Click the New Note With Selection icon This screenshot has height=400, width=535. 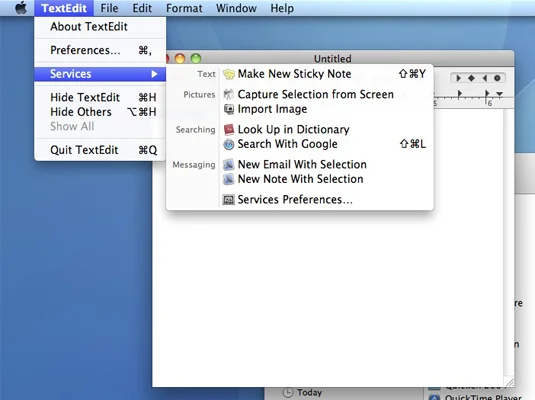pyautogui.click(x=229, y=179)
